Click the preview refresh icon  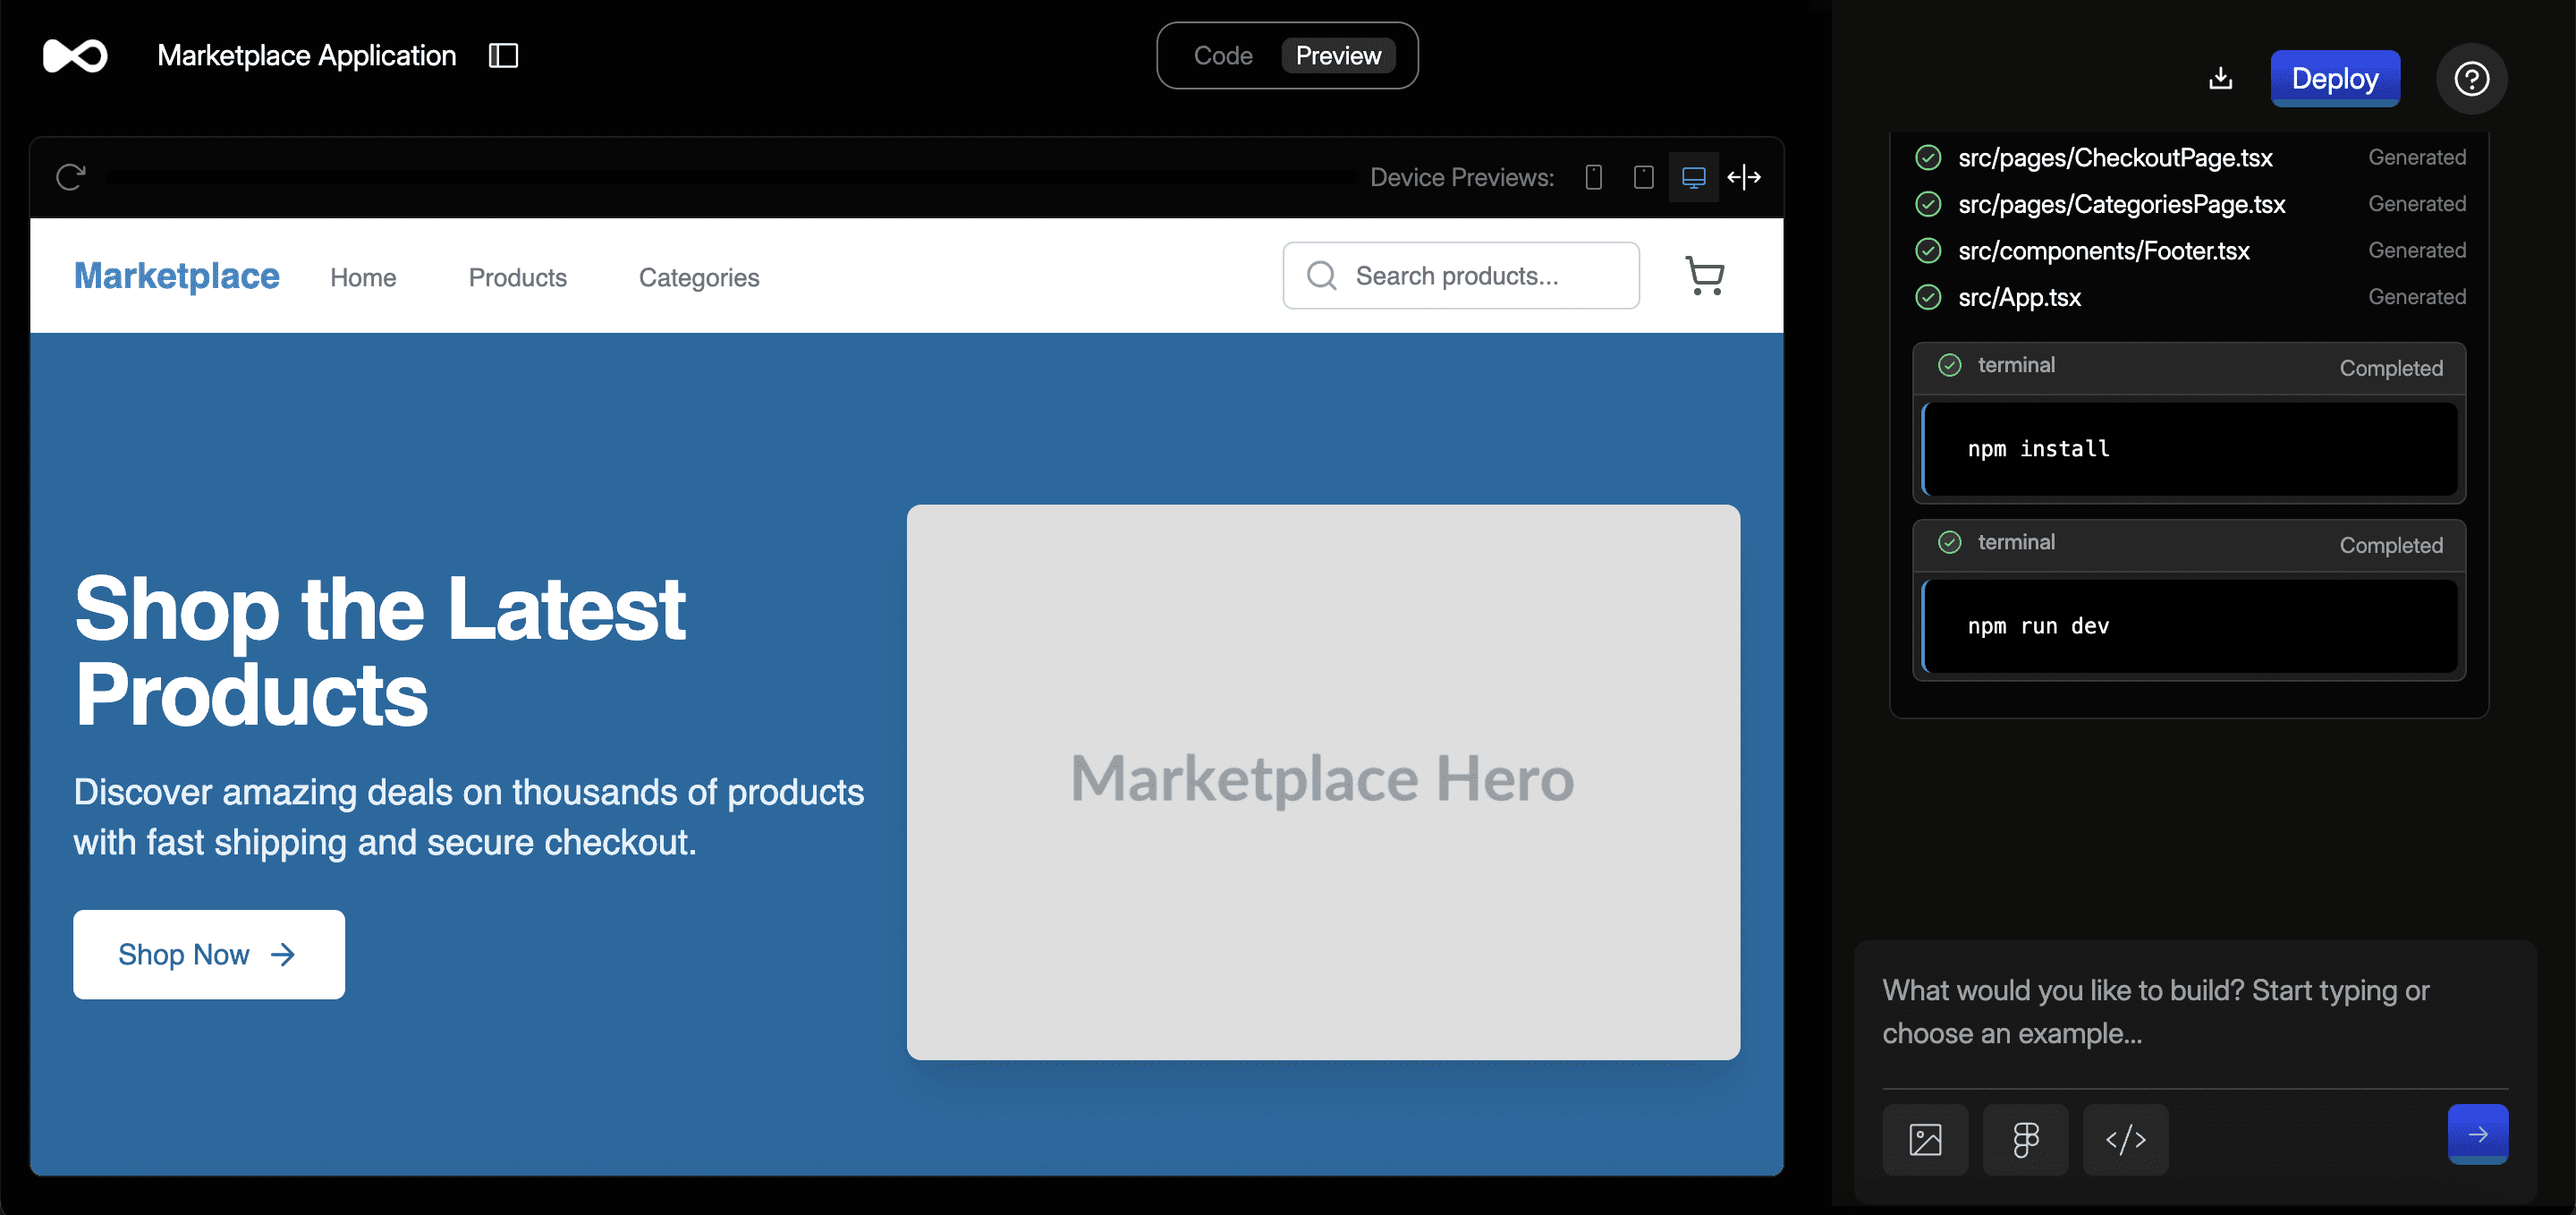coord(71,177)
